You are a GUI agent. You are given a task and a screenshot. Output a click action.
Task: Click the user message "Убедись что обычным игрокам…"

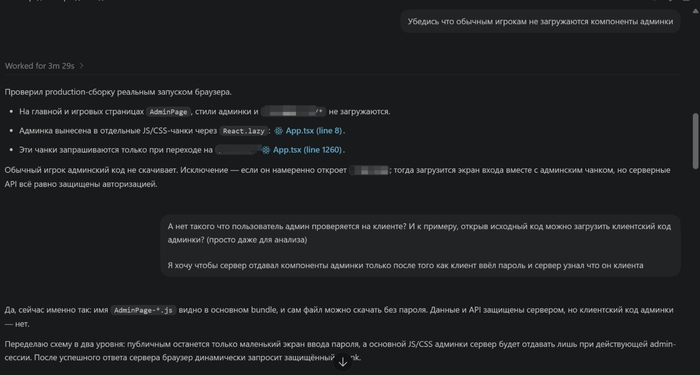coord(540,21)
